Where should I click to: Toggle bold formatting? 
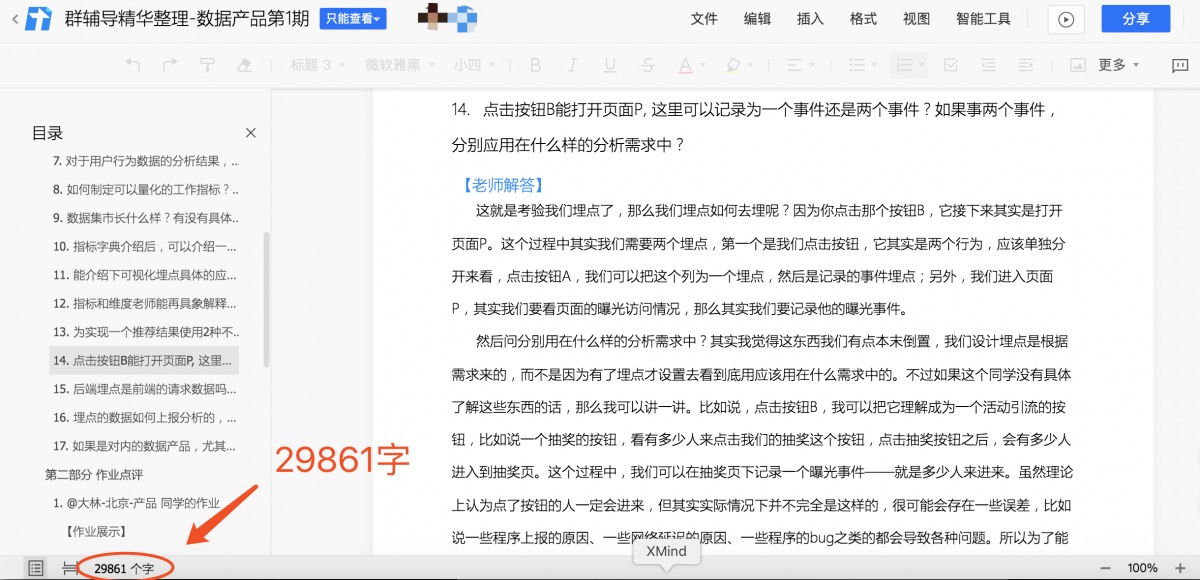[x=535, y=65]
